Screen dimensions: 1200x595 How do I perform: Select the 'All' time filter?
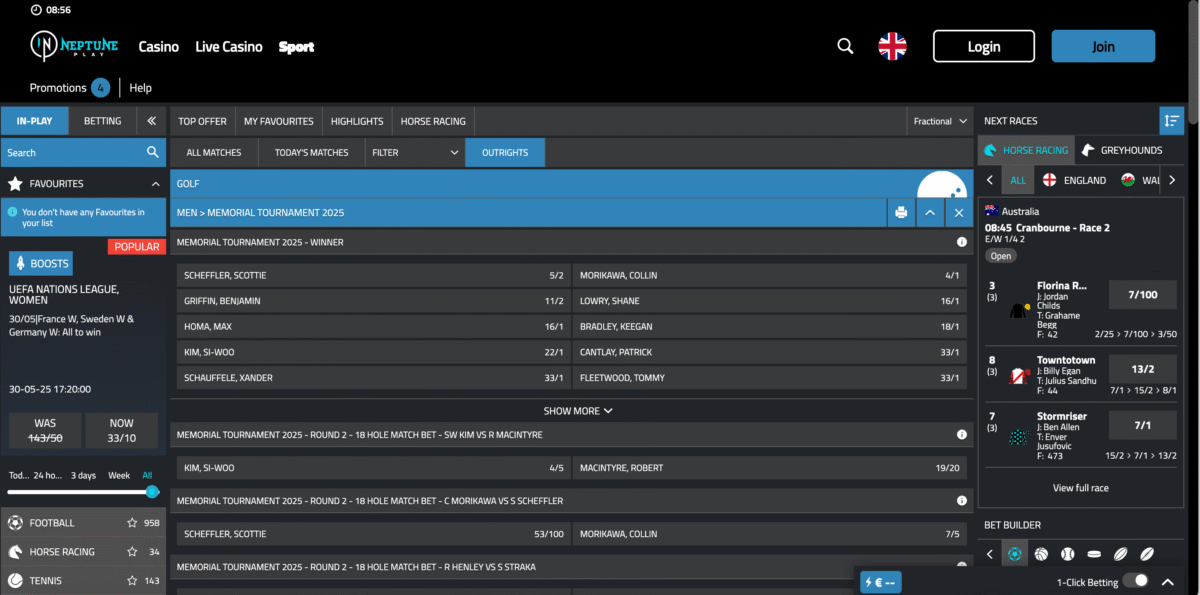pos(148,475)
